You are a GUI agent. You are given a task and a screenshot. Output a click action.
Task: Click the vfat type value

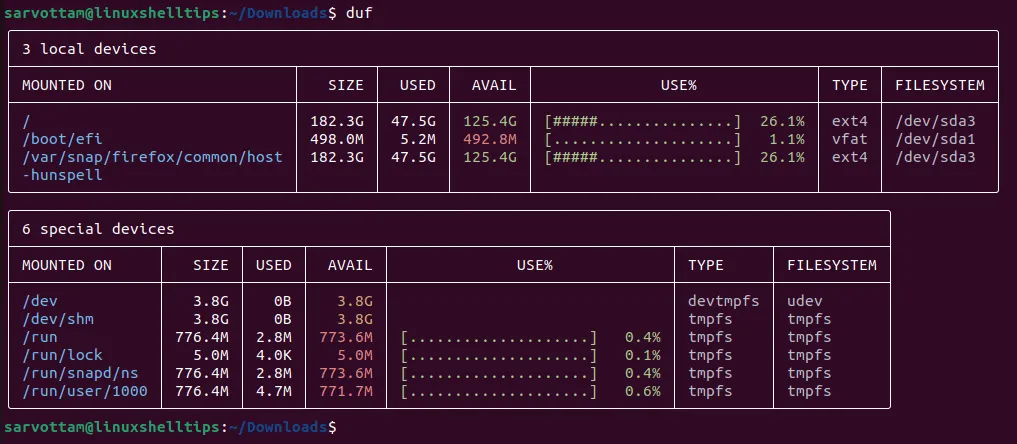(849, 139)
